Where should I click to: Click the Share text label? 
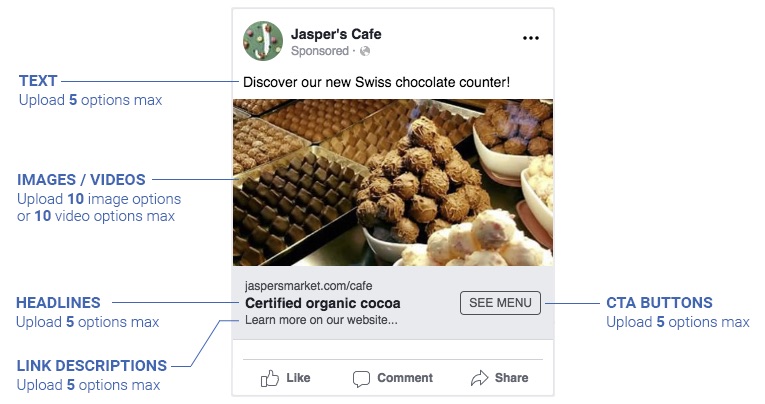coord(511,378)
